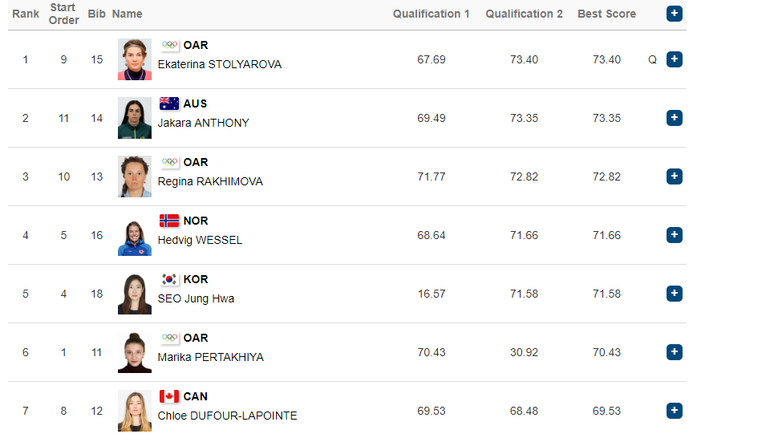770x434 pixels.
Task: Click the South Korean flag icon
Action: point(169,279)
